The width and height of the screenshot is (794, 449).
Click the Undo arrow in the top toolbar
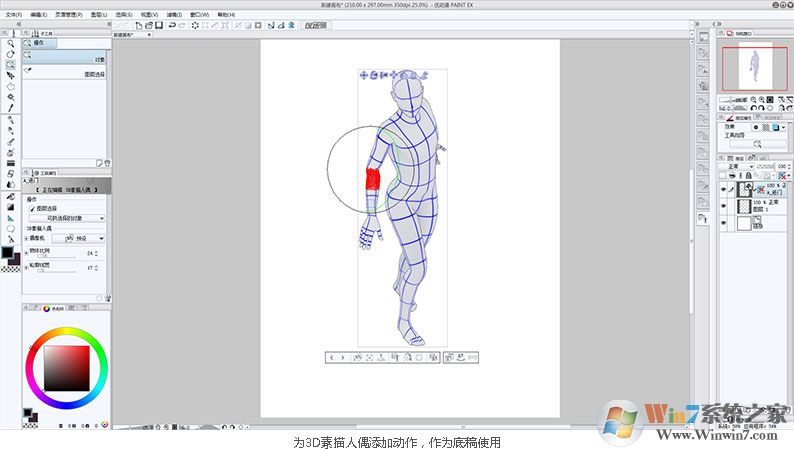(x=172, y=25)
